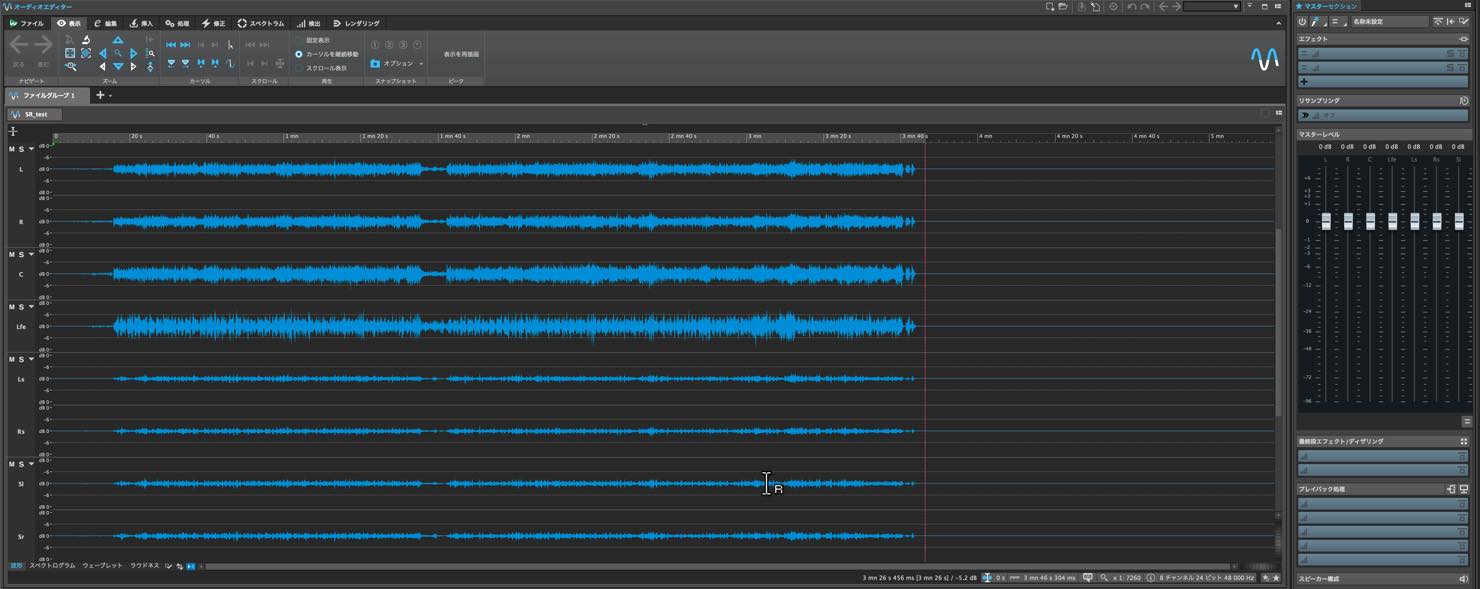Select the スクロール表示 radio option
The width and height of the screenshot is (1480, 589).
(299, 68)
